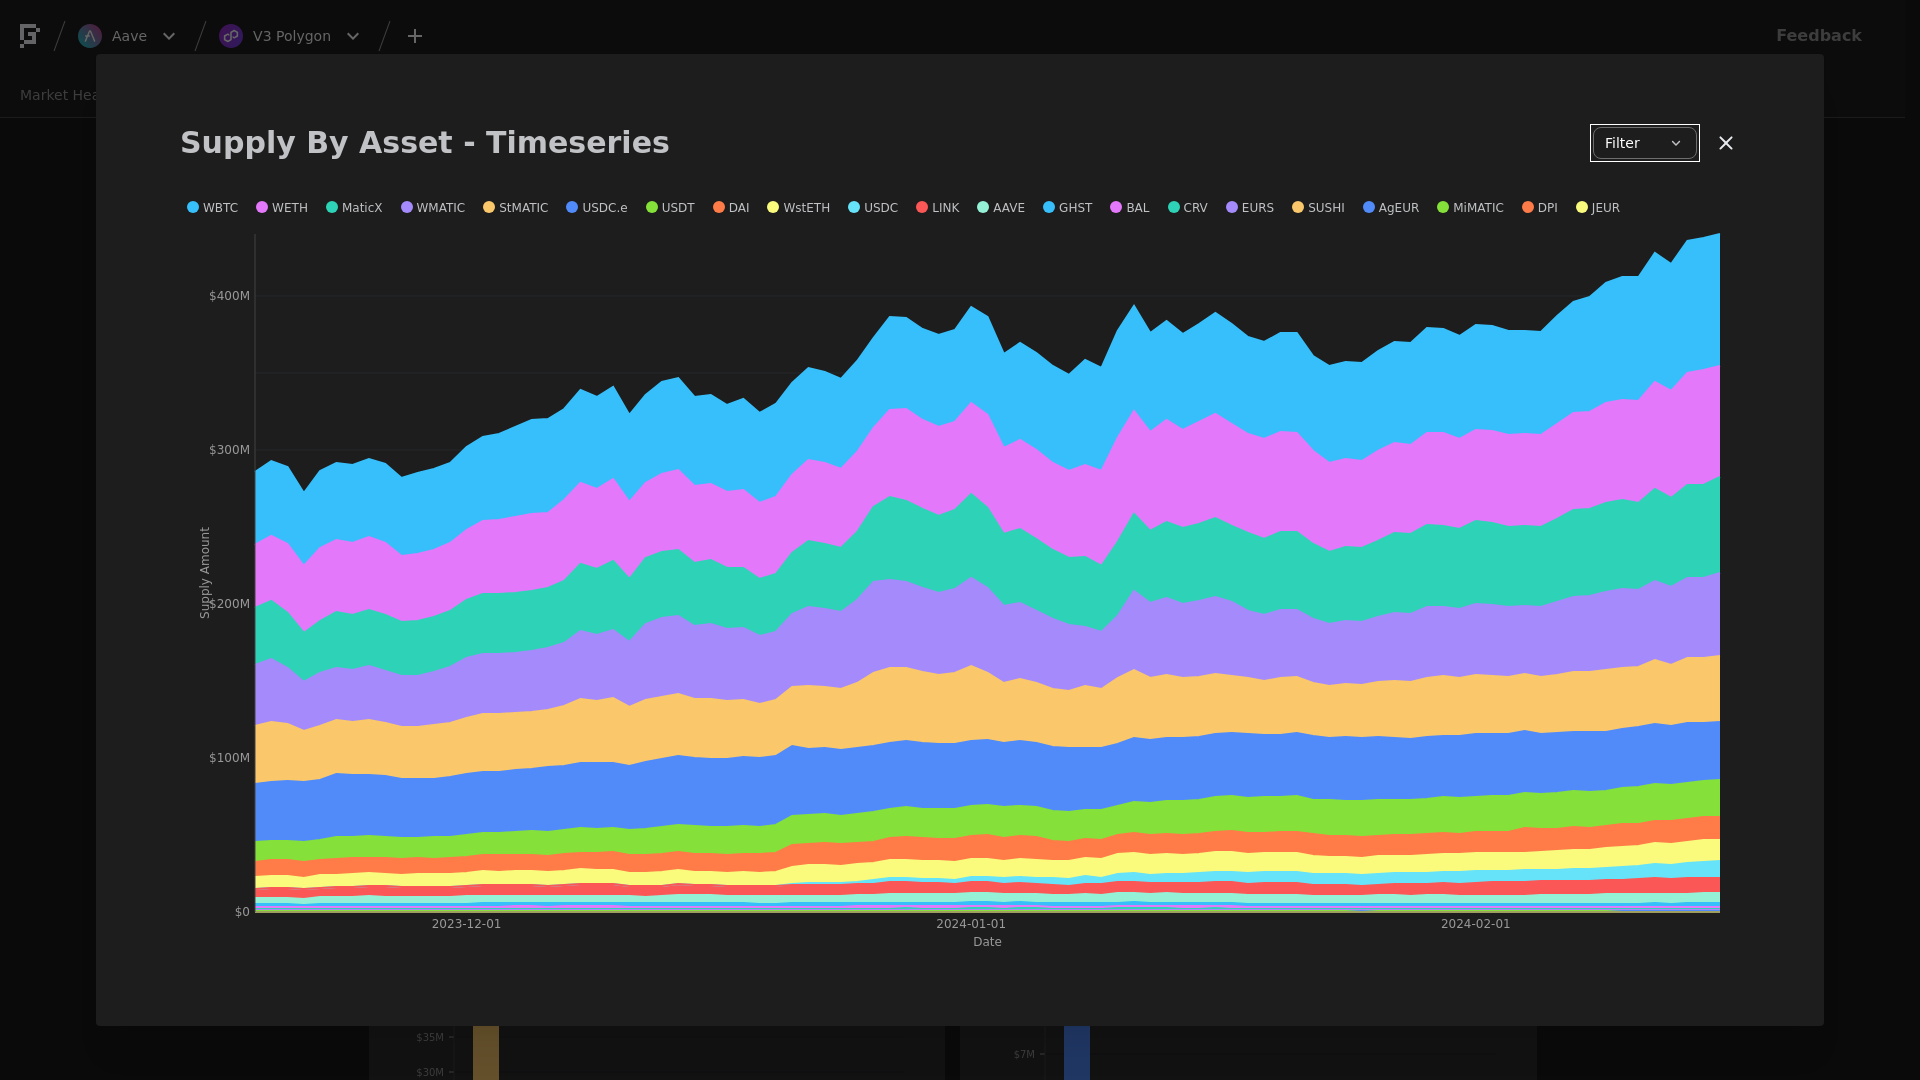Close the Supply By Asset modal

pos(1726,143)
